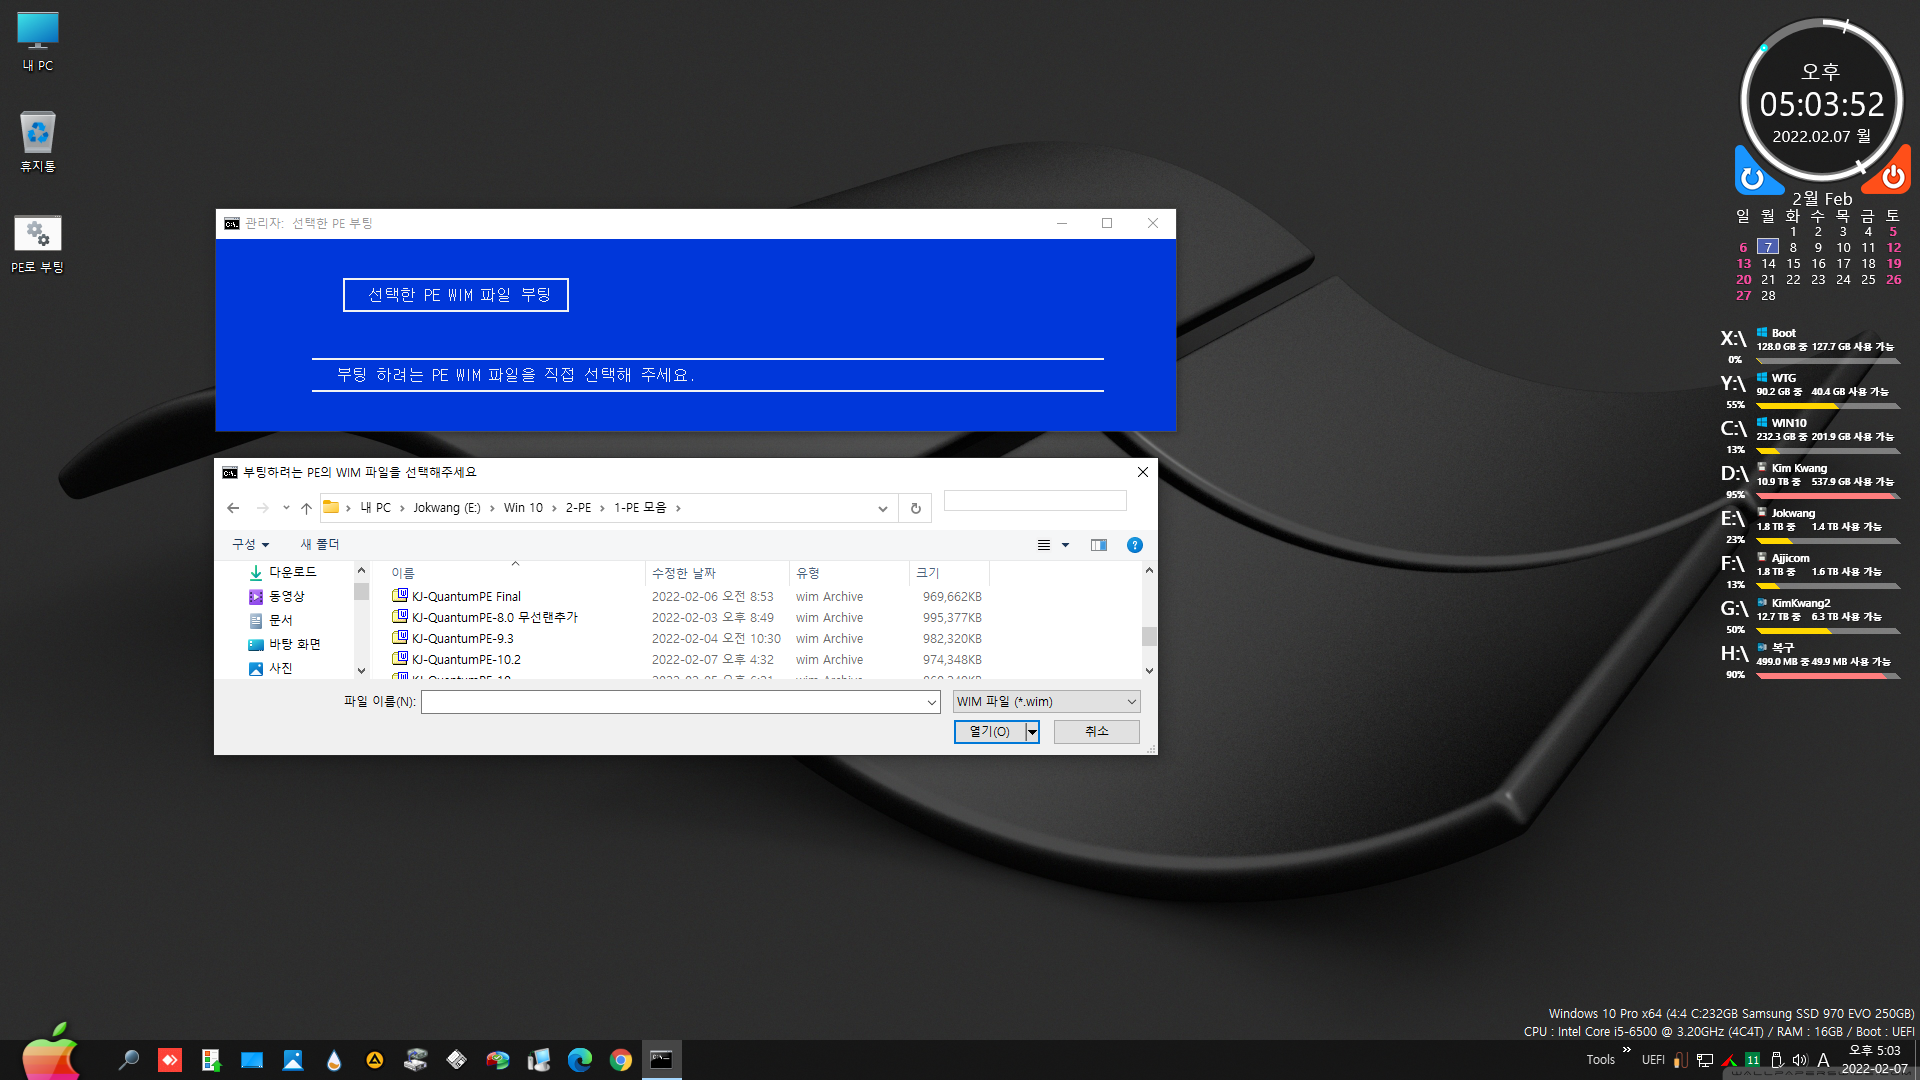The image size is (1920, 1080).
Task: Expand the chevron after Win 10
Action: [x=554, y=508]
